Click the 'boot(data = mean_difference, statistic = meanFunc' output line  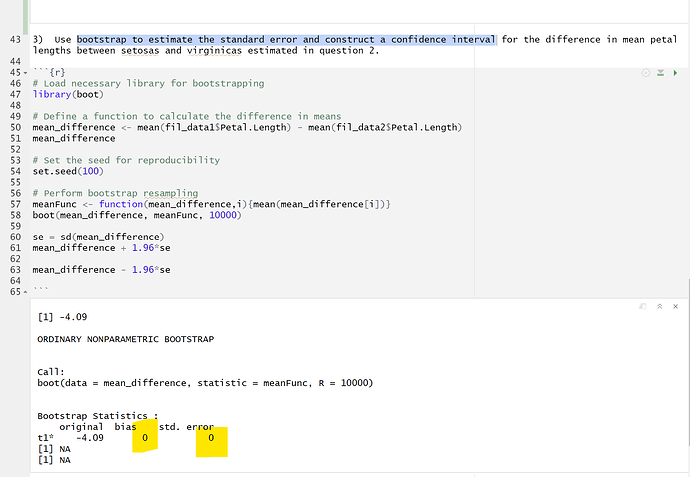click(x=205, y=383)
